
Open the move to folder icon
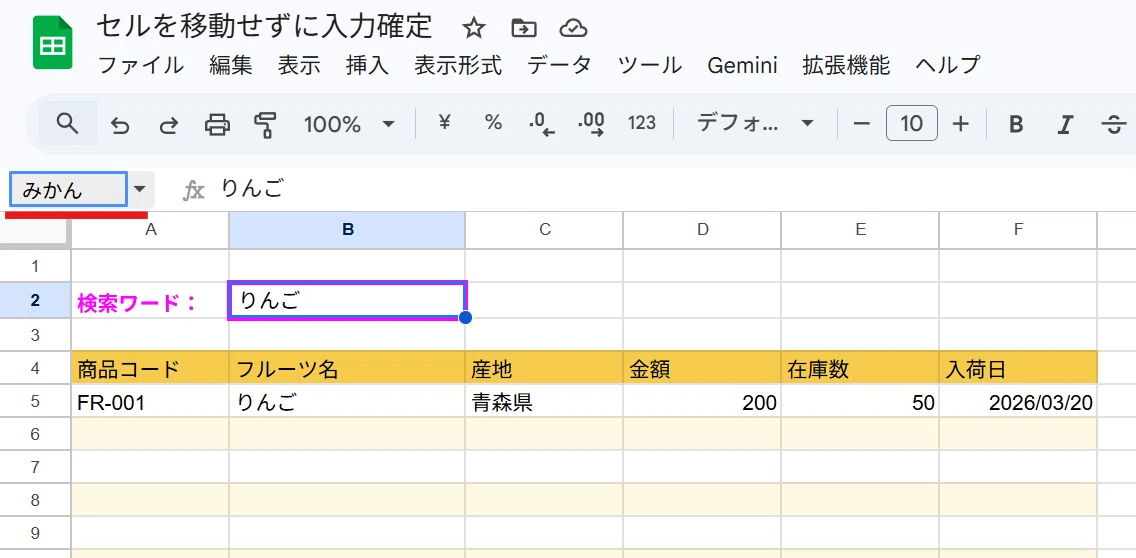(523, 28)
